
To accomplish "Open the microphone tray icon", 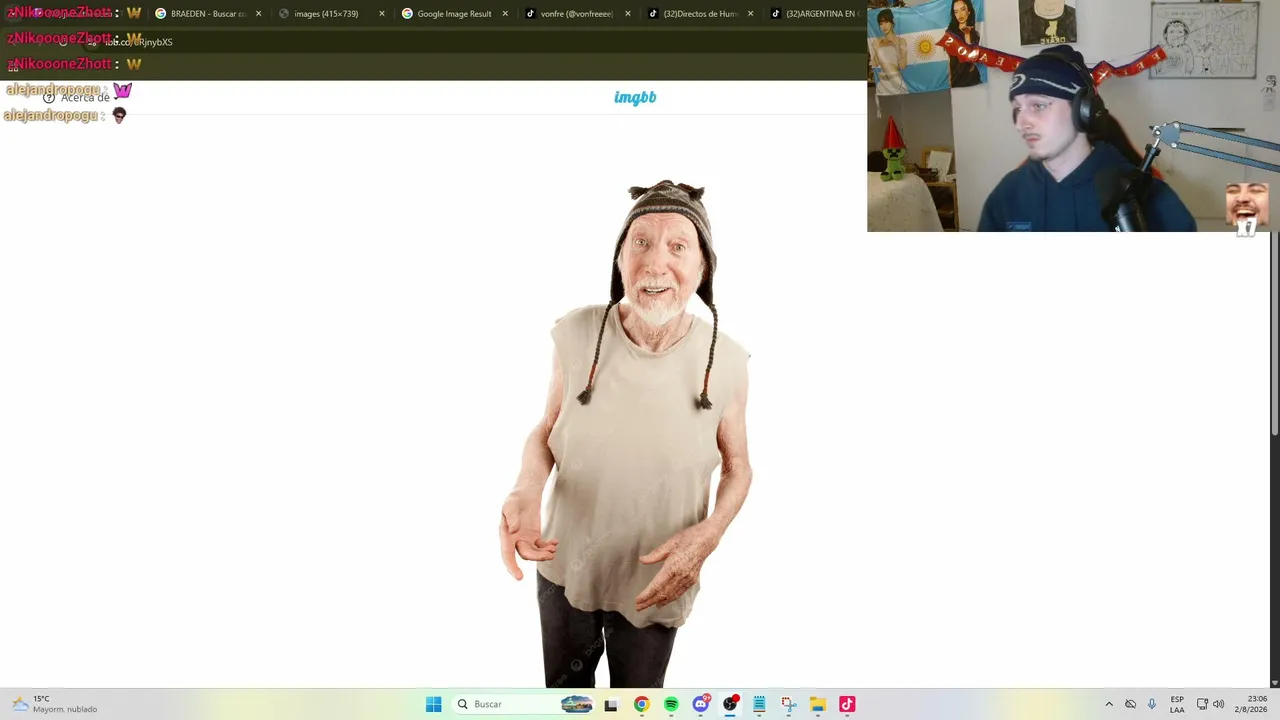I will (1152, 704).
